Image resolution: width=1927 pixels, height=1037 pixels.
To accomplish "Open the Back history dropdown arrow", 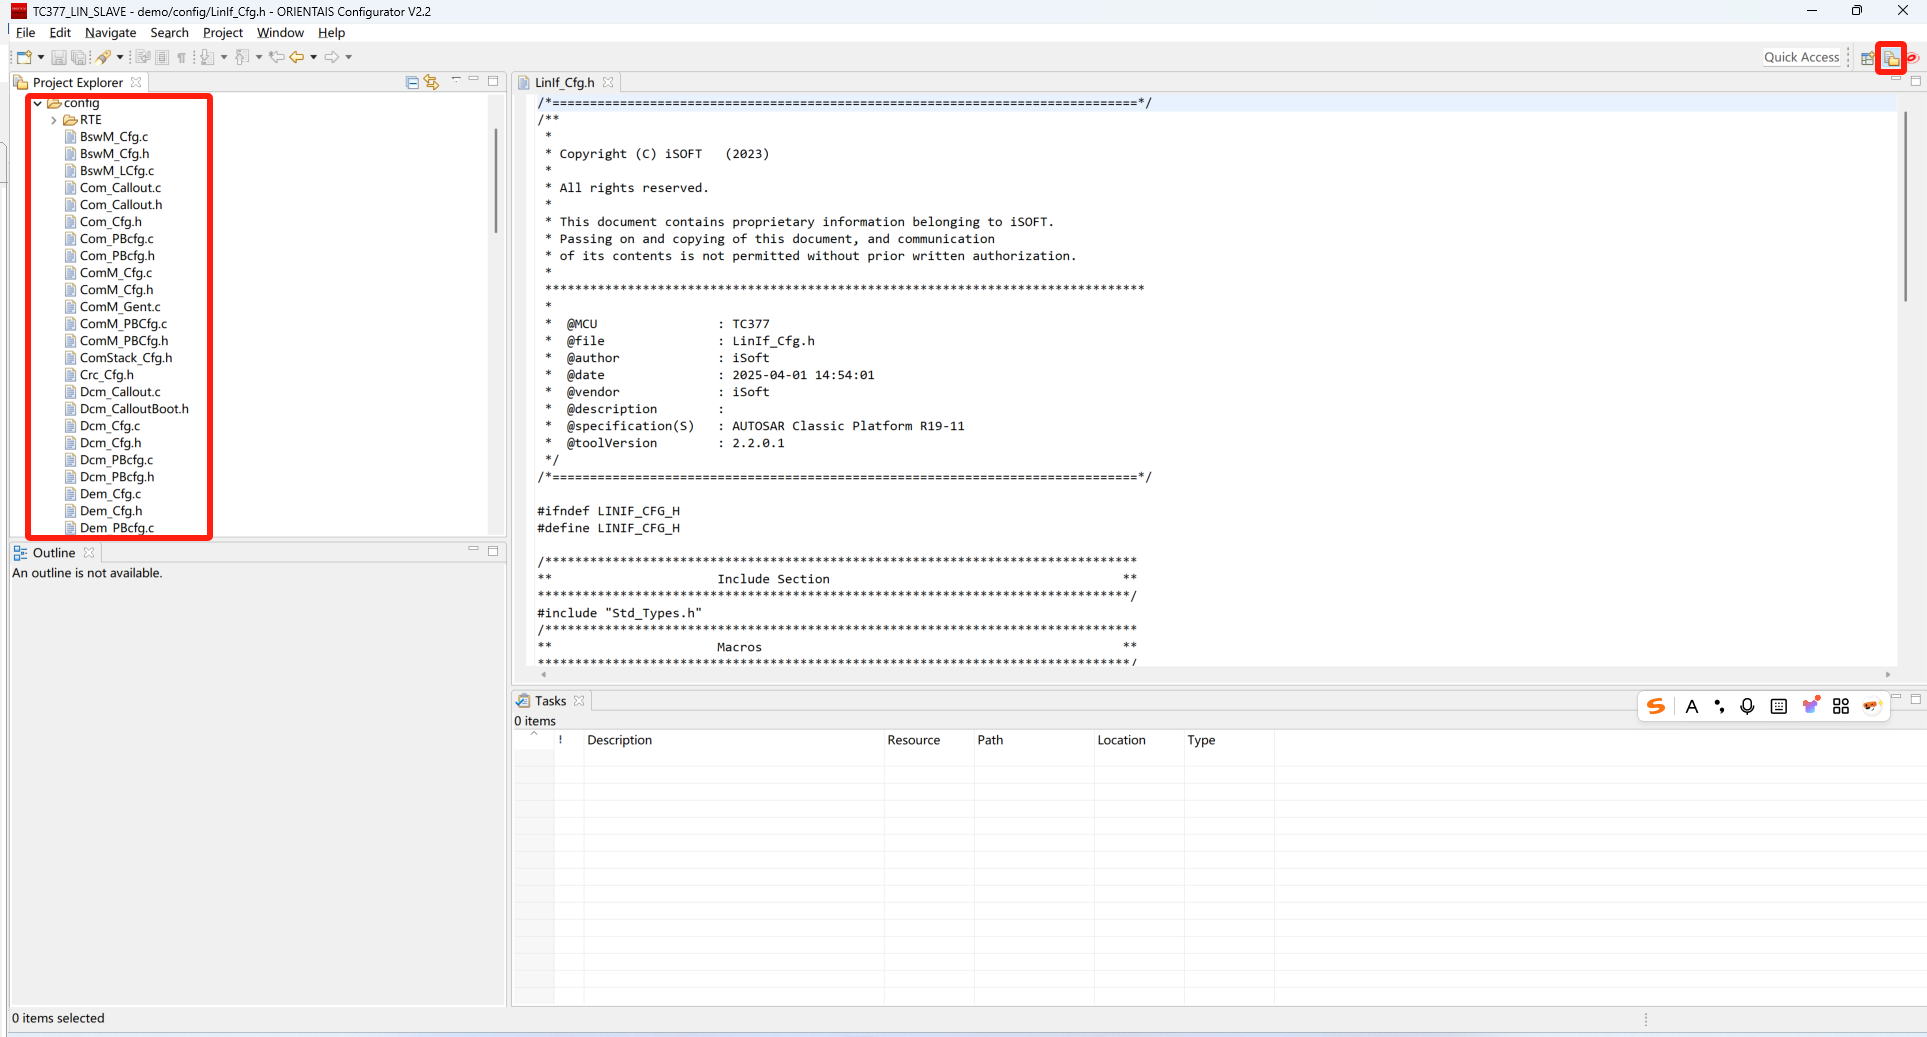I will click(314, 57).
